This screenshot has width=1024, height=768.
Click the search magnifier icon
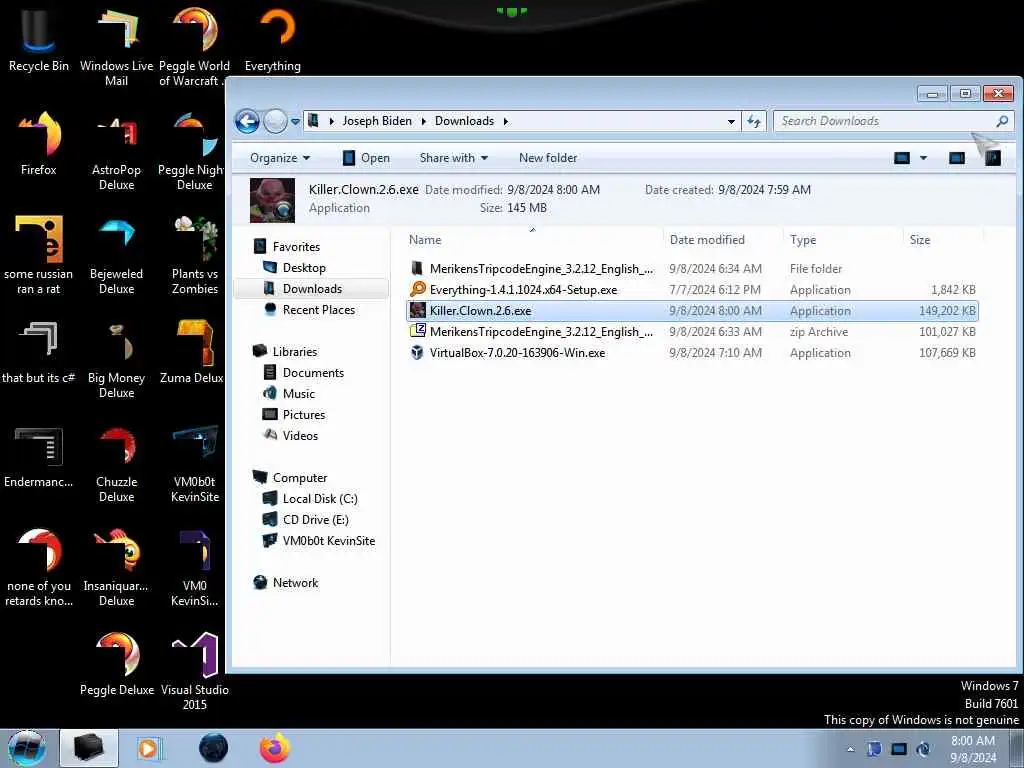[1002, 121]
